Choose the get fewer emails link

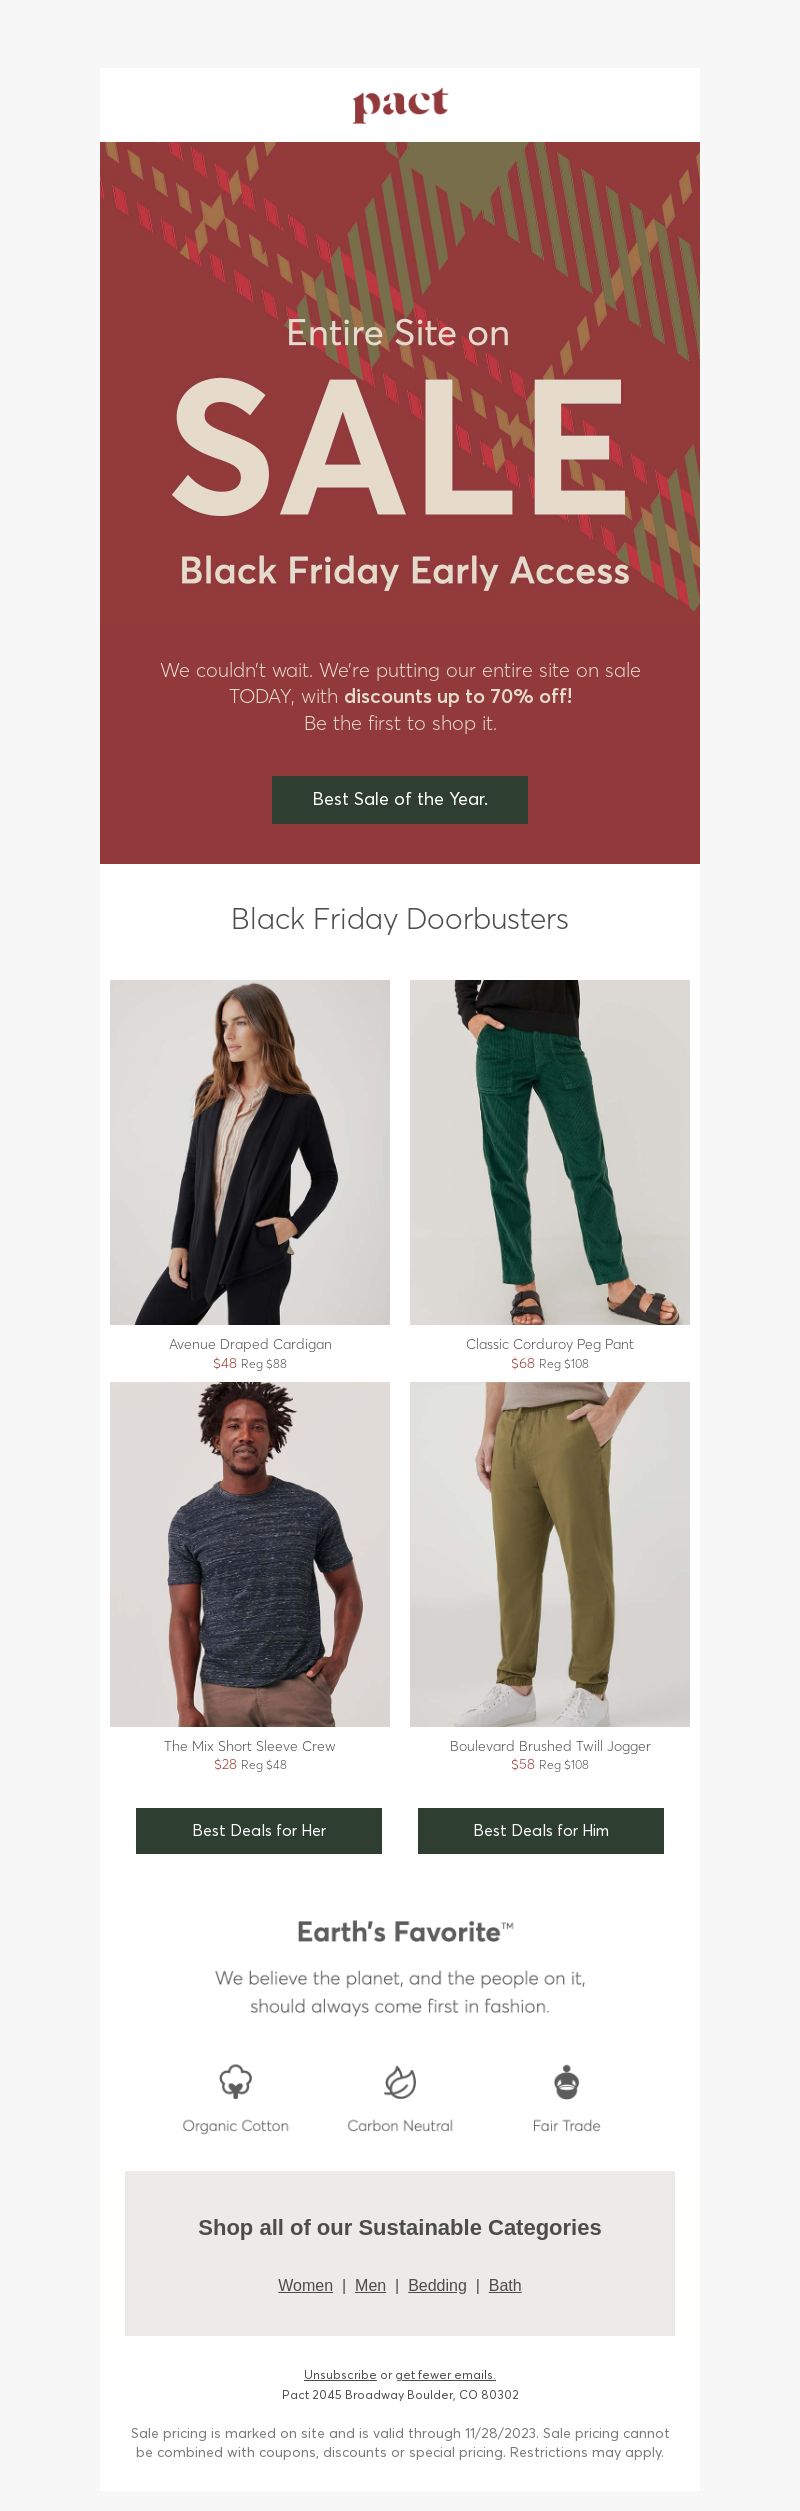pos(445,2375)
